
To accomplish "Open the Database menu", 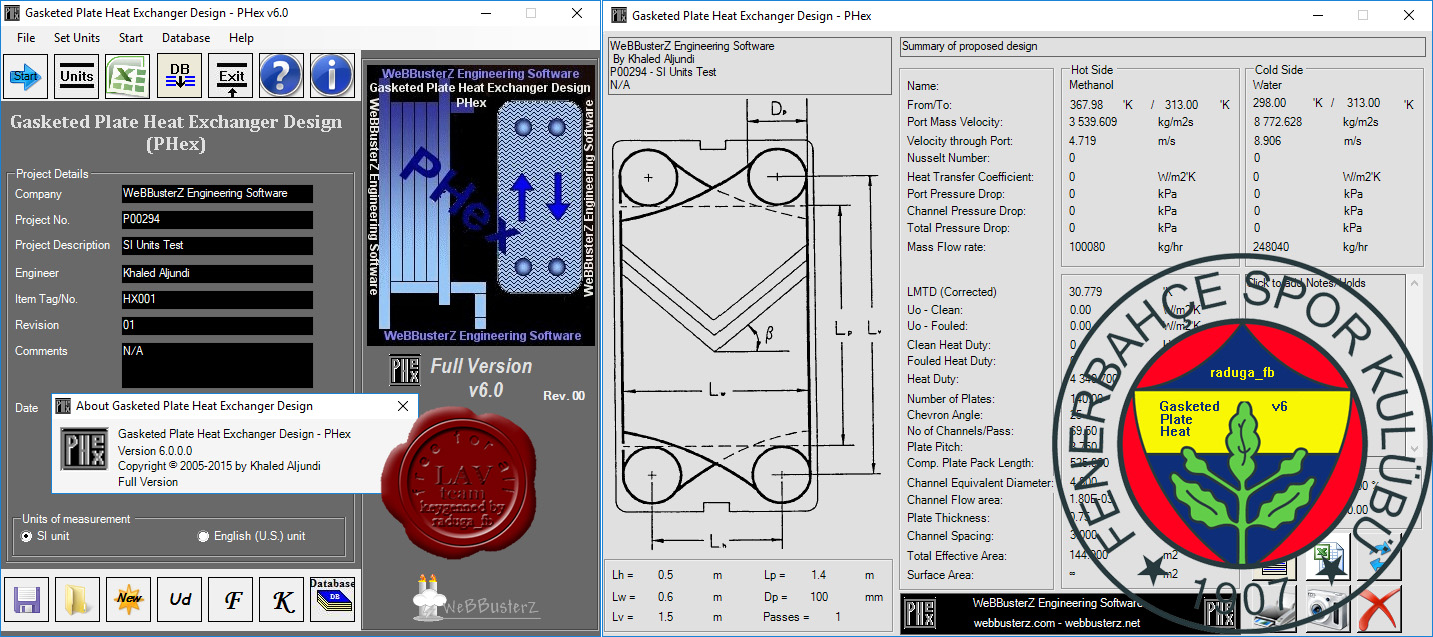I will click(x=186, y=38).
